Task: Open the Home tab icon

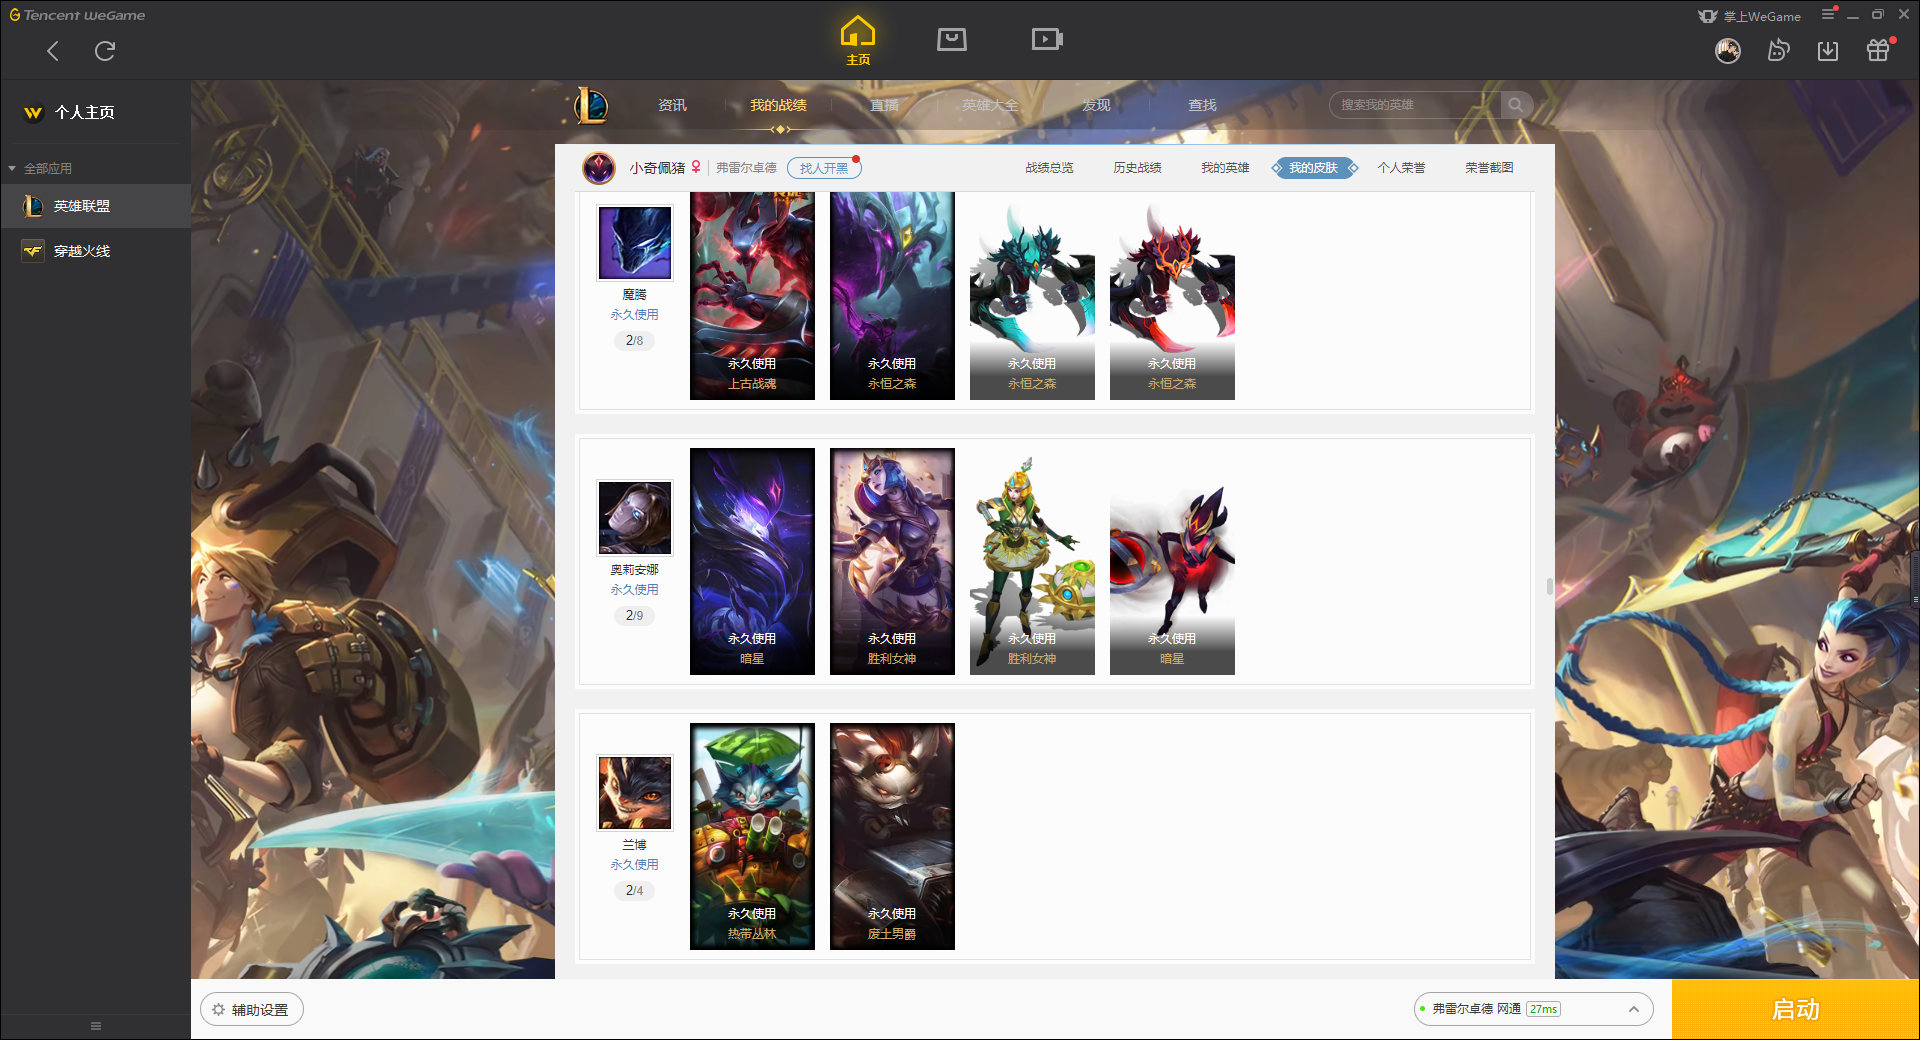Action: coord(858,40)
